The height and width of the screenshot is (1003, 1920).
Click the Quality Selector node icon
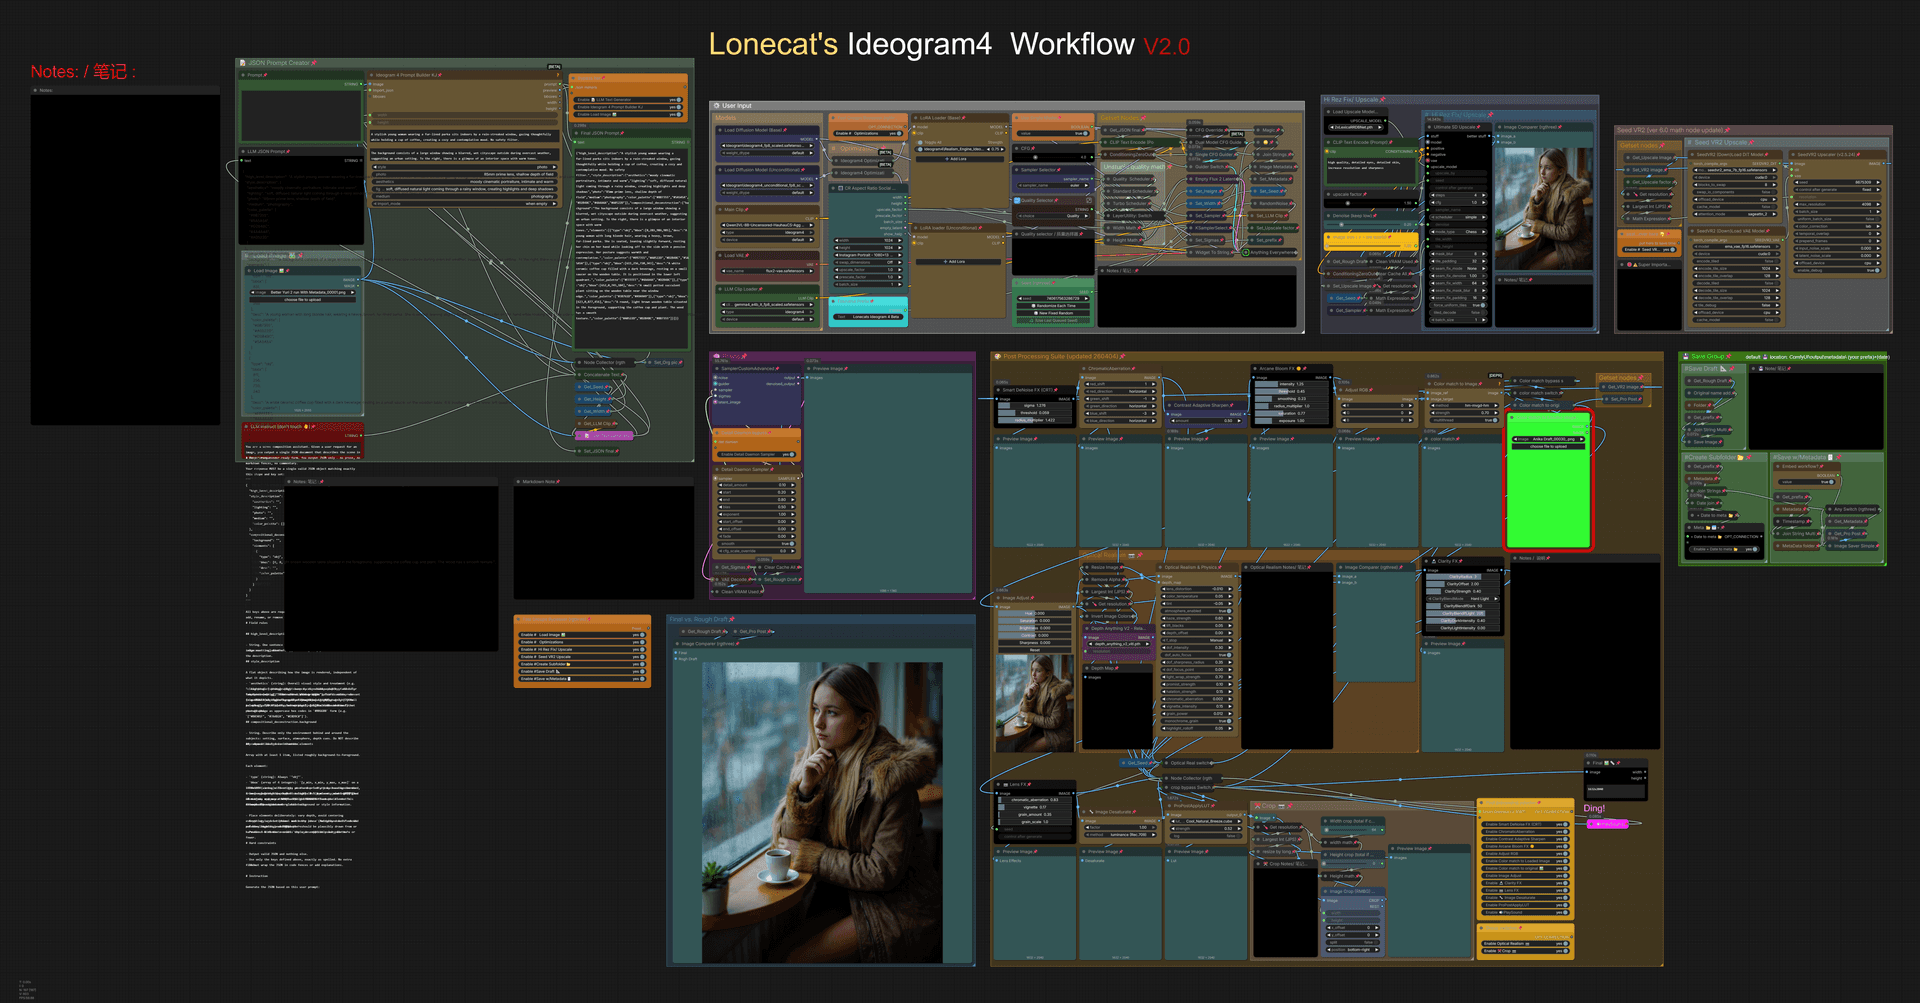1017,200
